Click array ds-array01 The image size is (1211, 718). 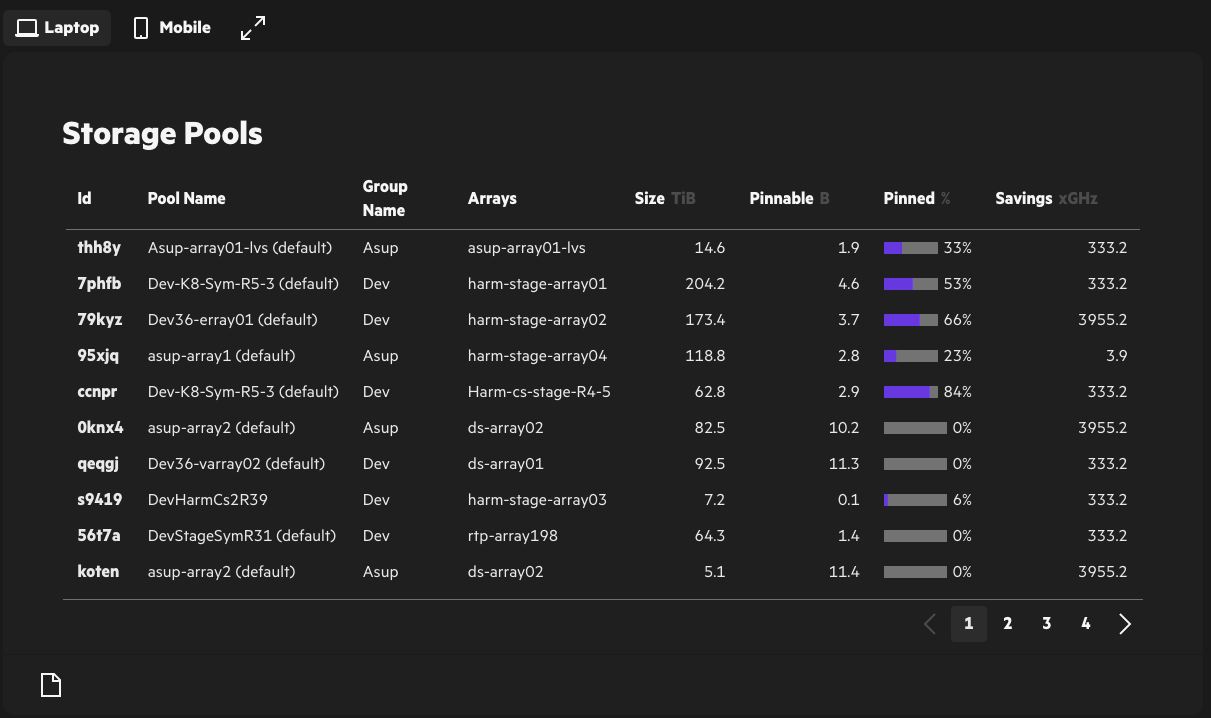(506, 463)
